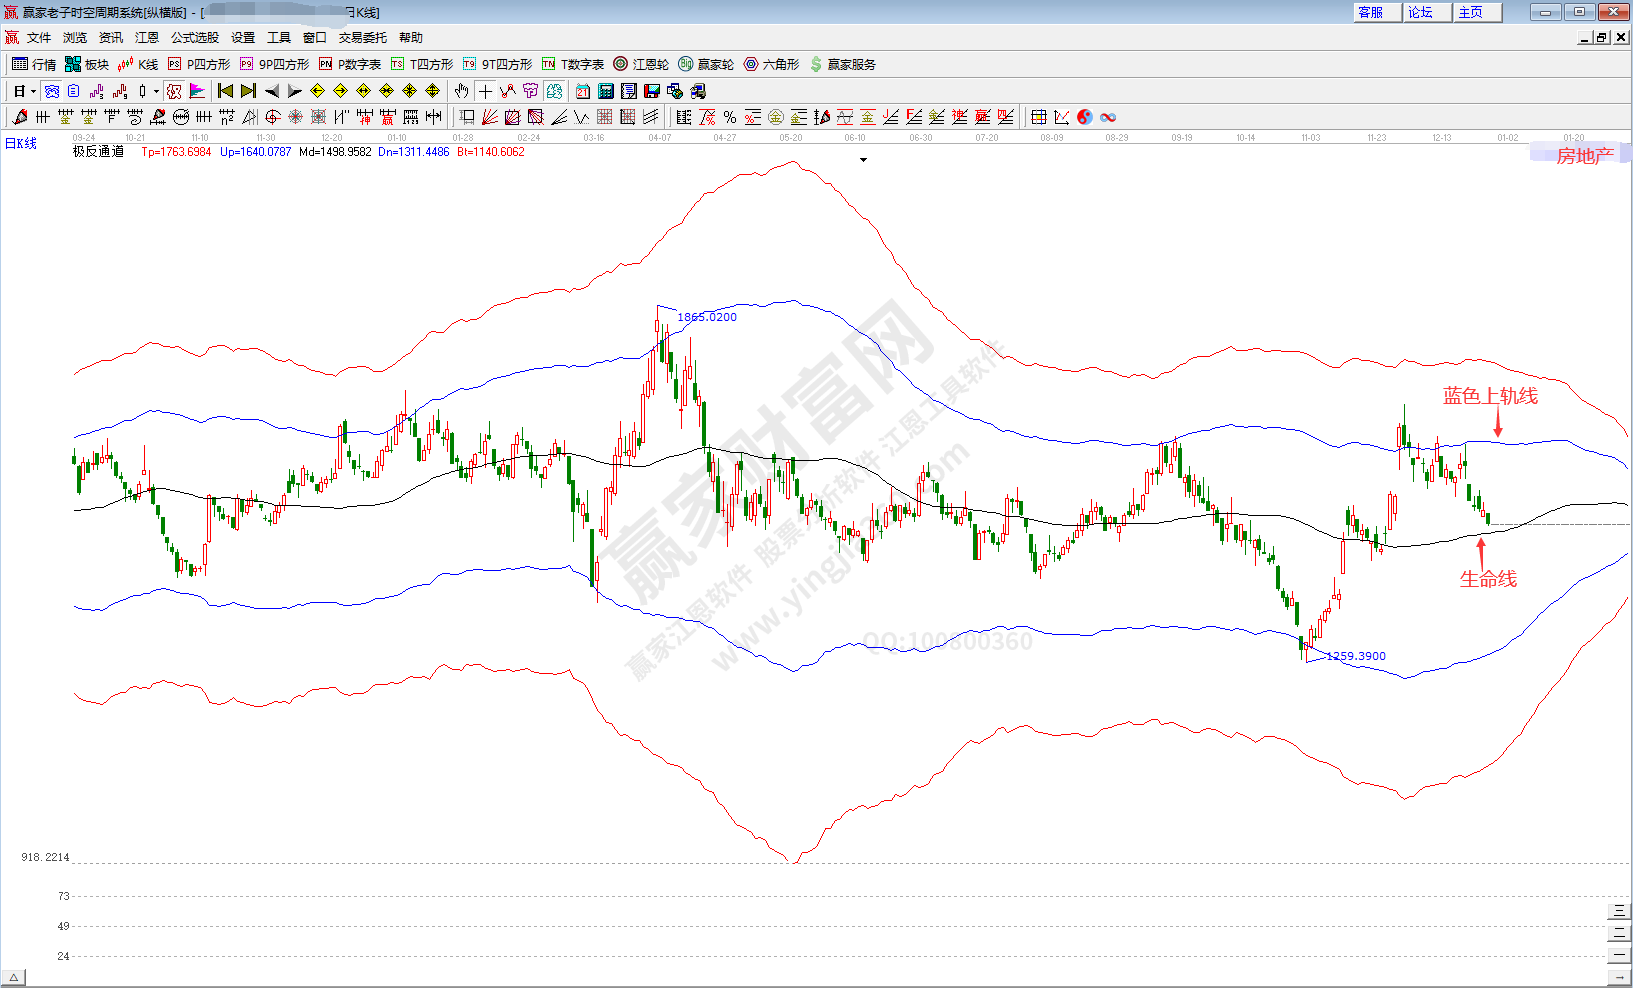Screen dimensions: 1633x988
Task: Open the 交易委托 menu
Action: pyautogui.click(x=362, y=37)
